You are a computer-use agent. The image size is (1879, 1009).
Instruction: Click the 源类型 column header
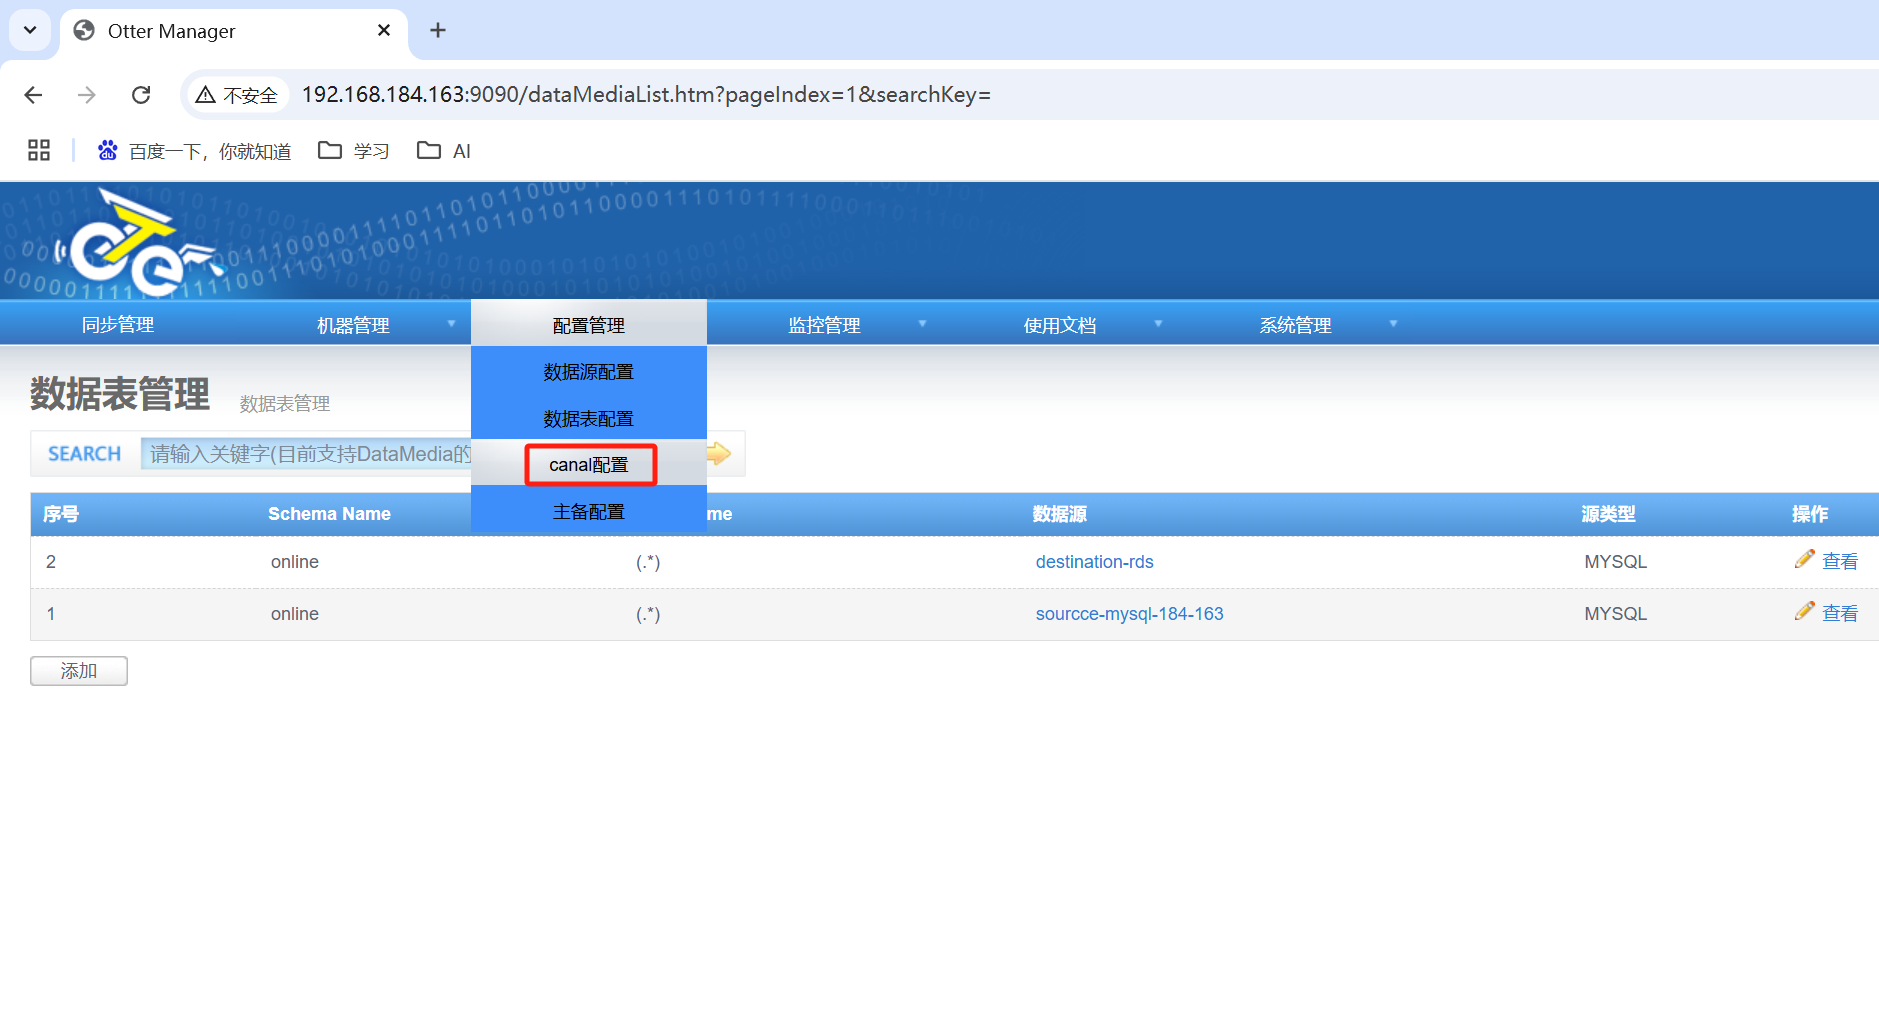pyautogui.click(x=1608, y=514)
